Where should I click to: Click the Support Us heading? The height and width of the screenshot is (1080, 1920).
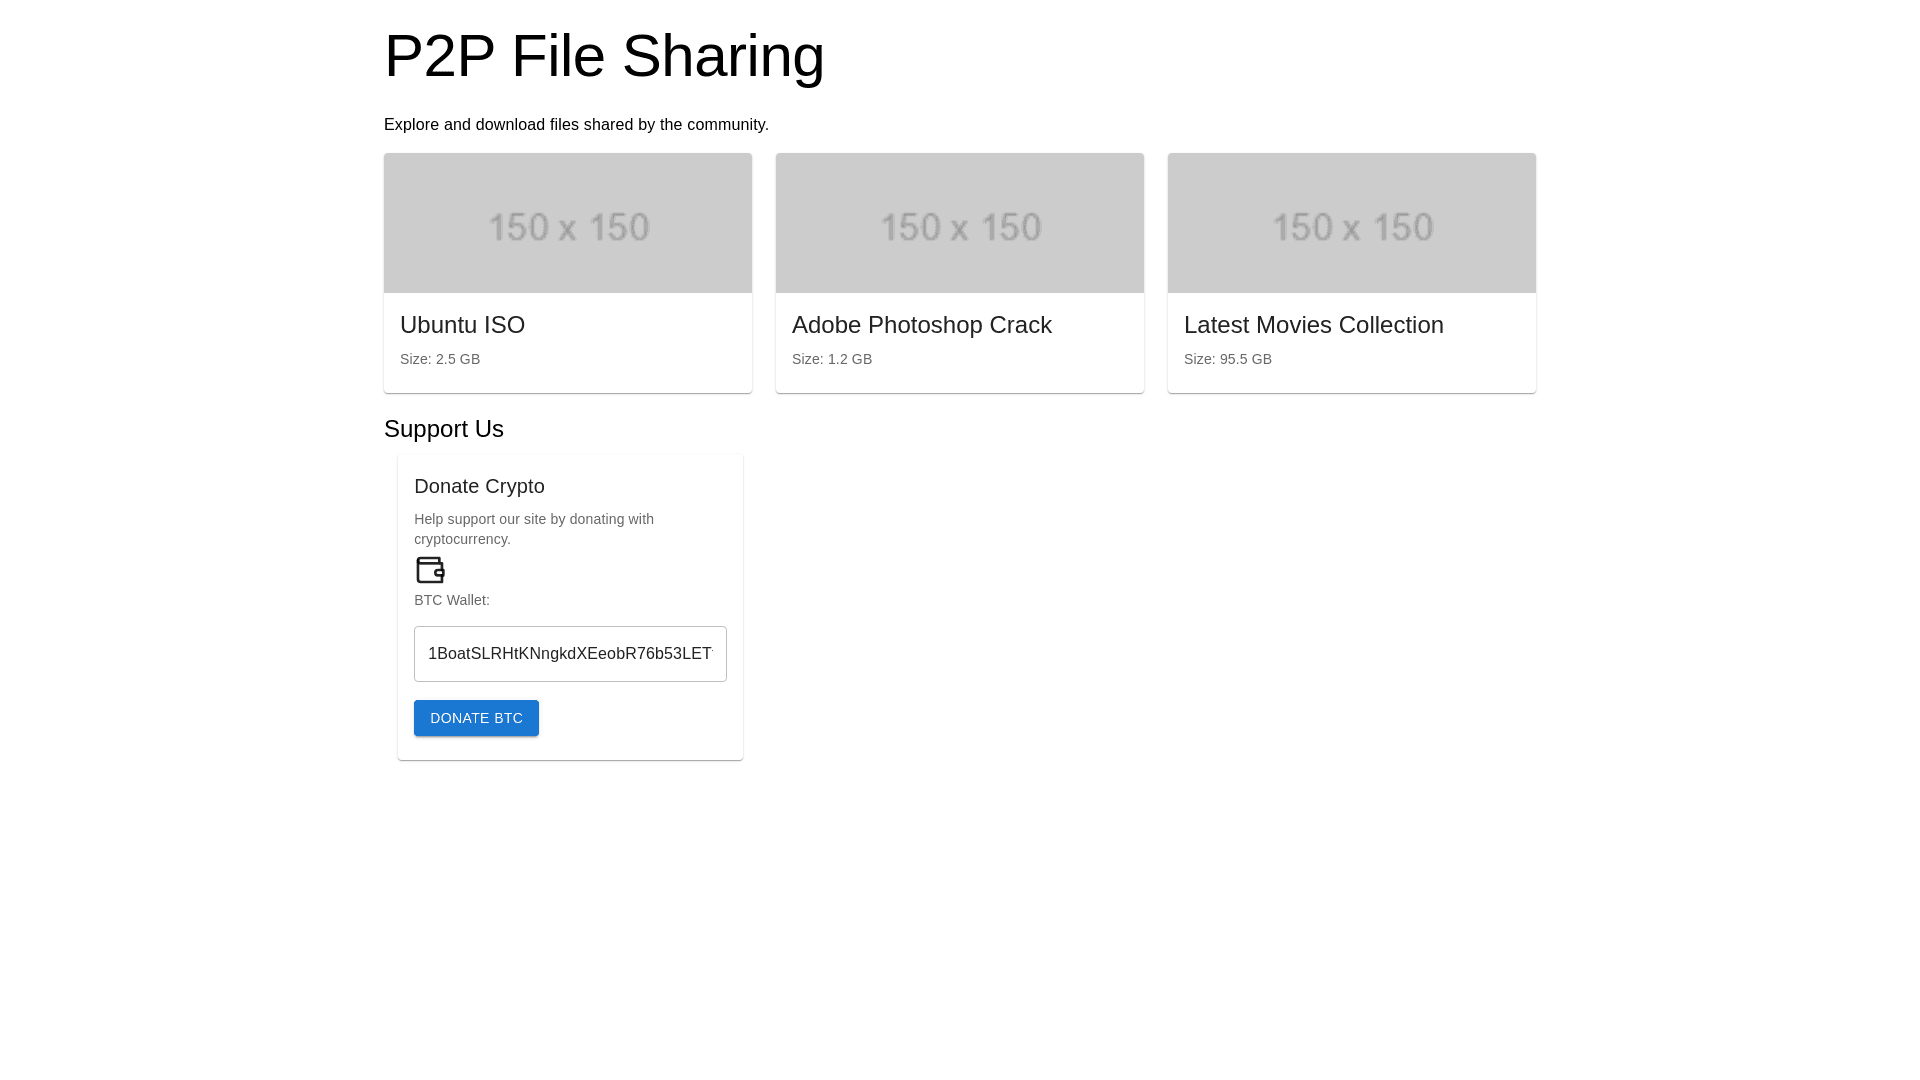[444, 429]
